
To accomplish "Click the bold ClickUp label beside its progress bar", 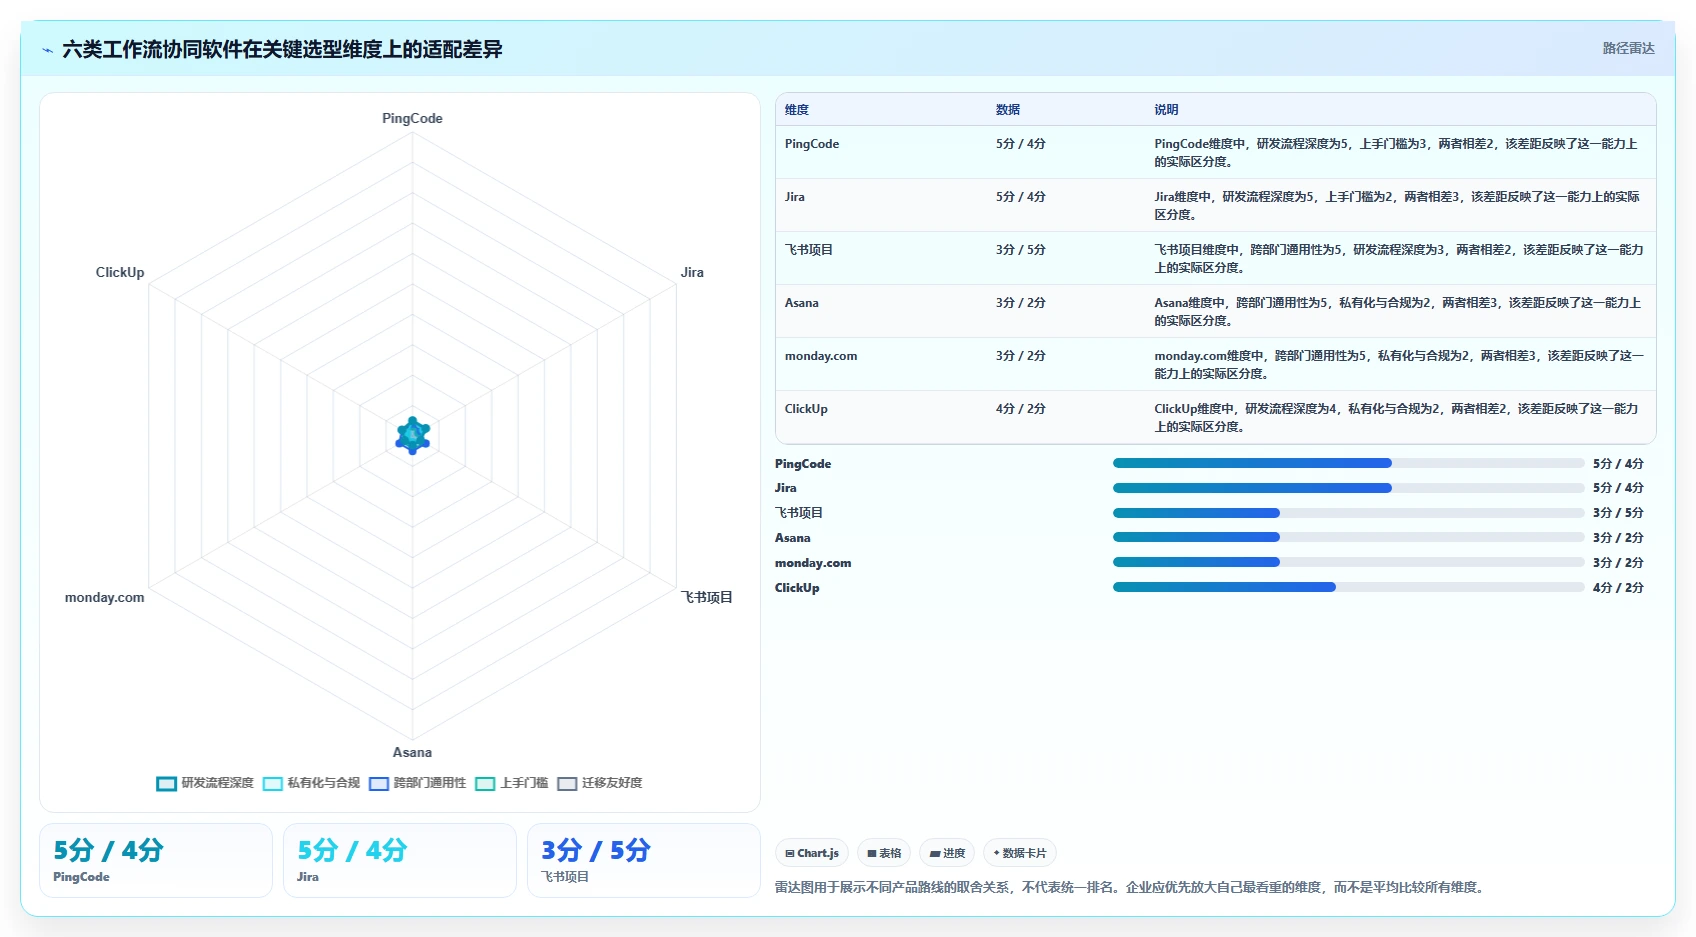I will (797, 588).
